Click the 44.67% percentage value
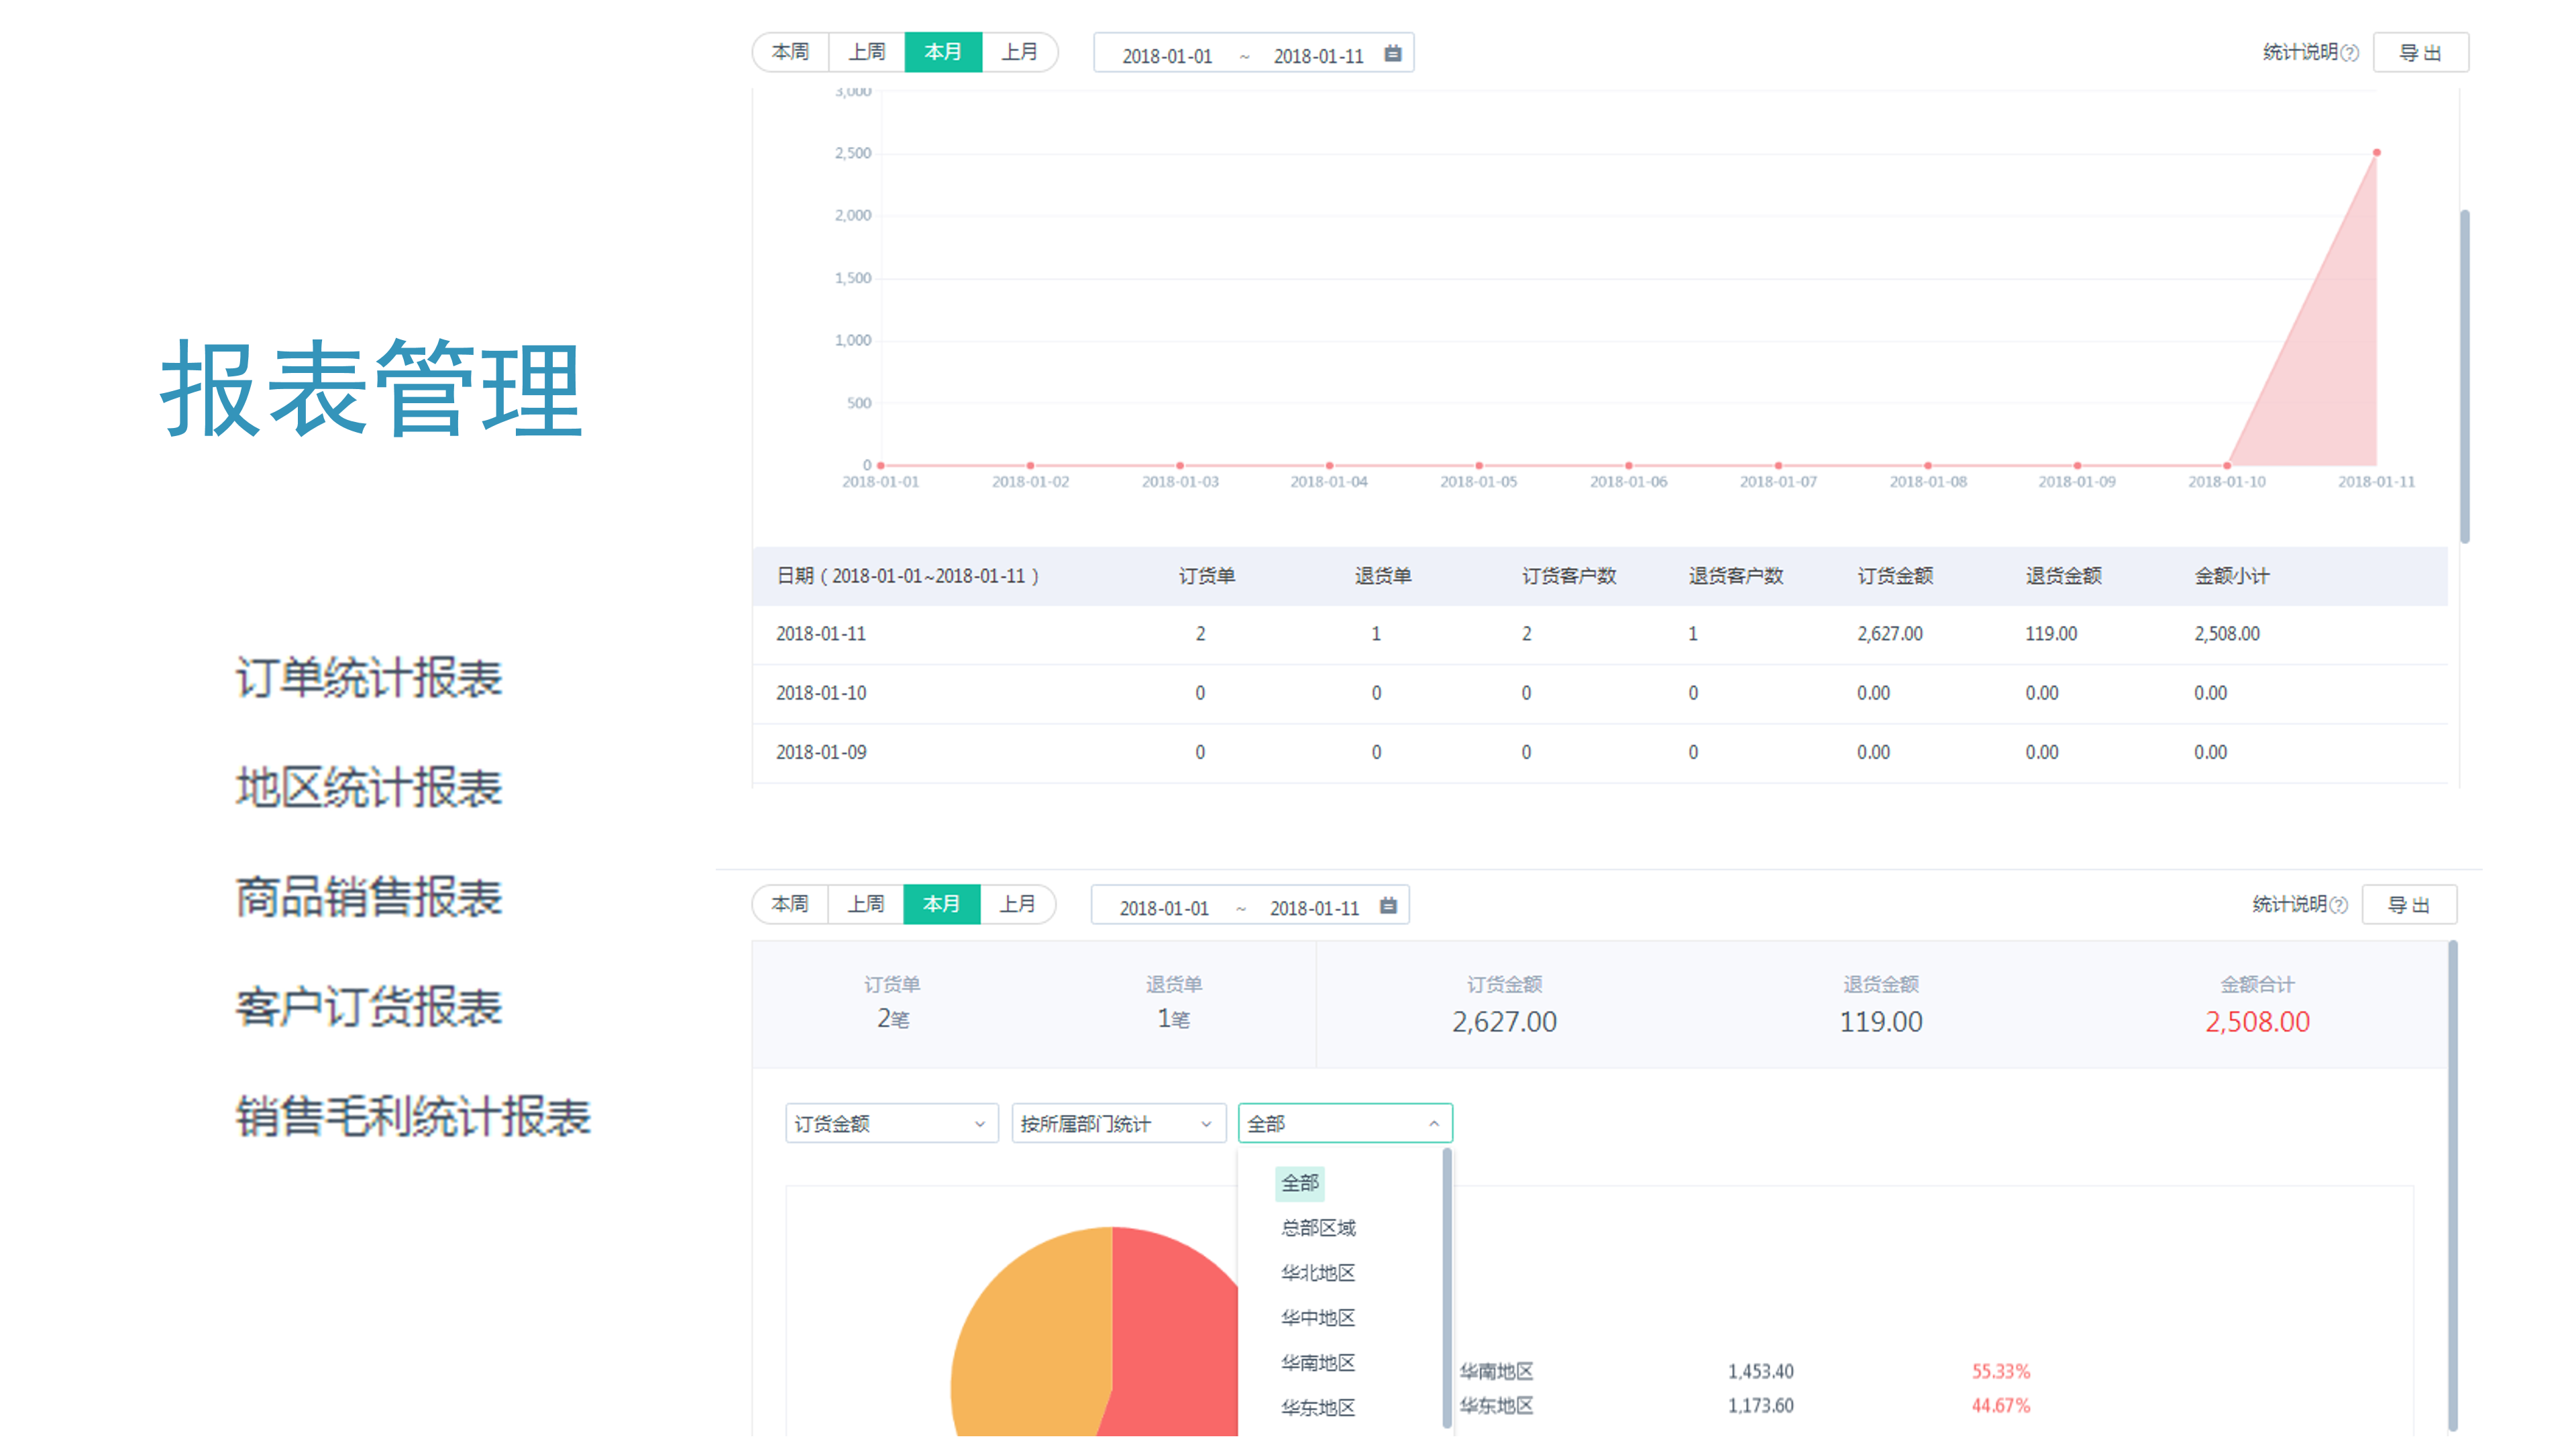 pyautogui.click(x=2001, y=1406)
